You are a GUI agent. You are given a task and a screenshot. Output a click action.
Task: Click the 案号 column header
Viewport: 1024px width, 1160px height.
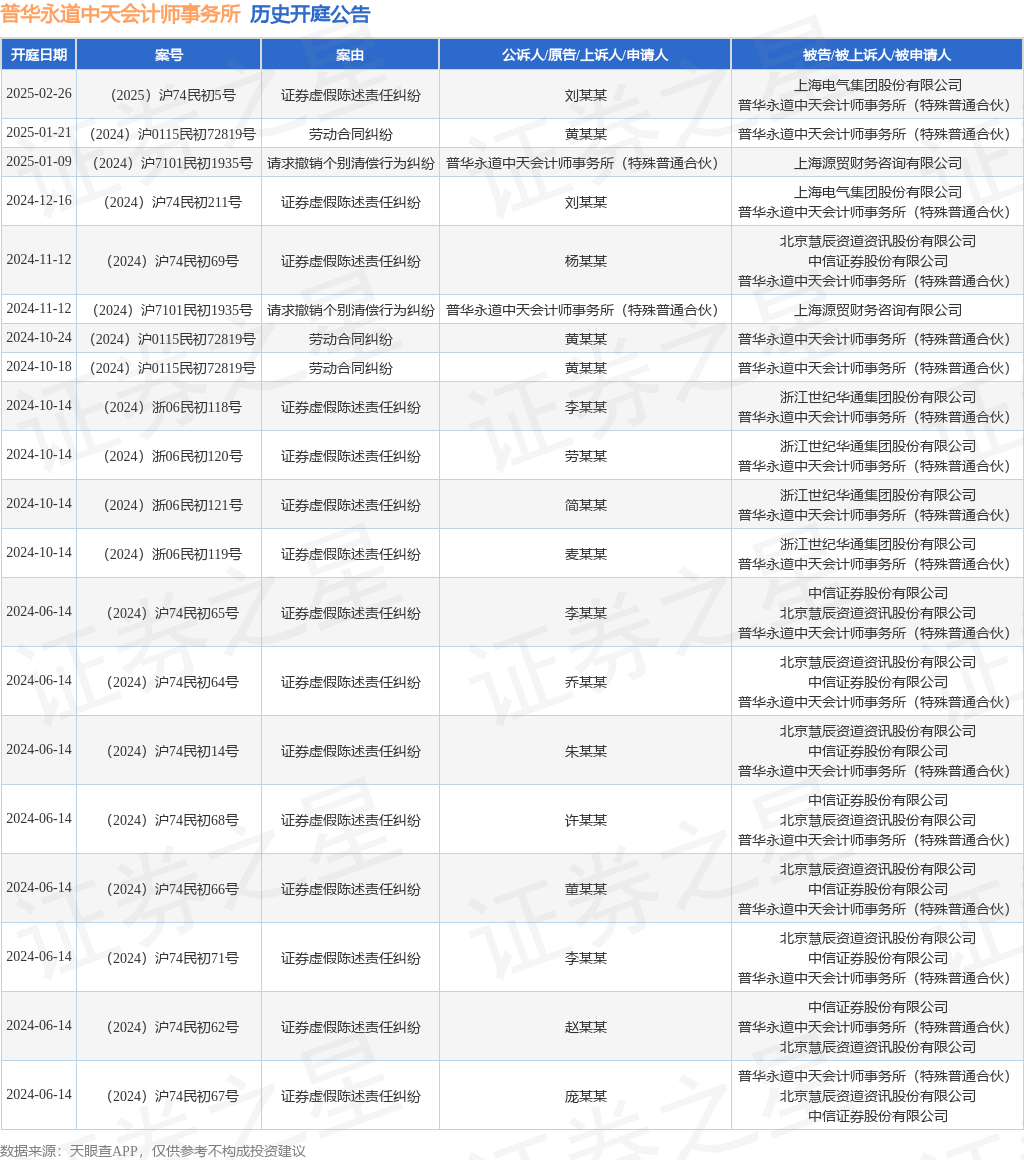(x=169, y=55)
